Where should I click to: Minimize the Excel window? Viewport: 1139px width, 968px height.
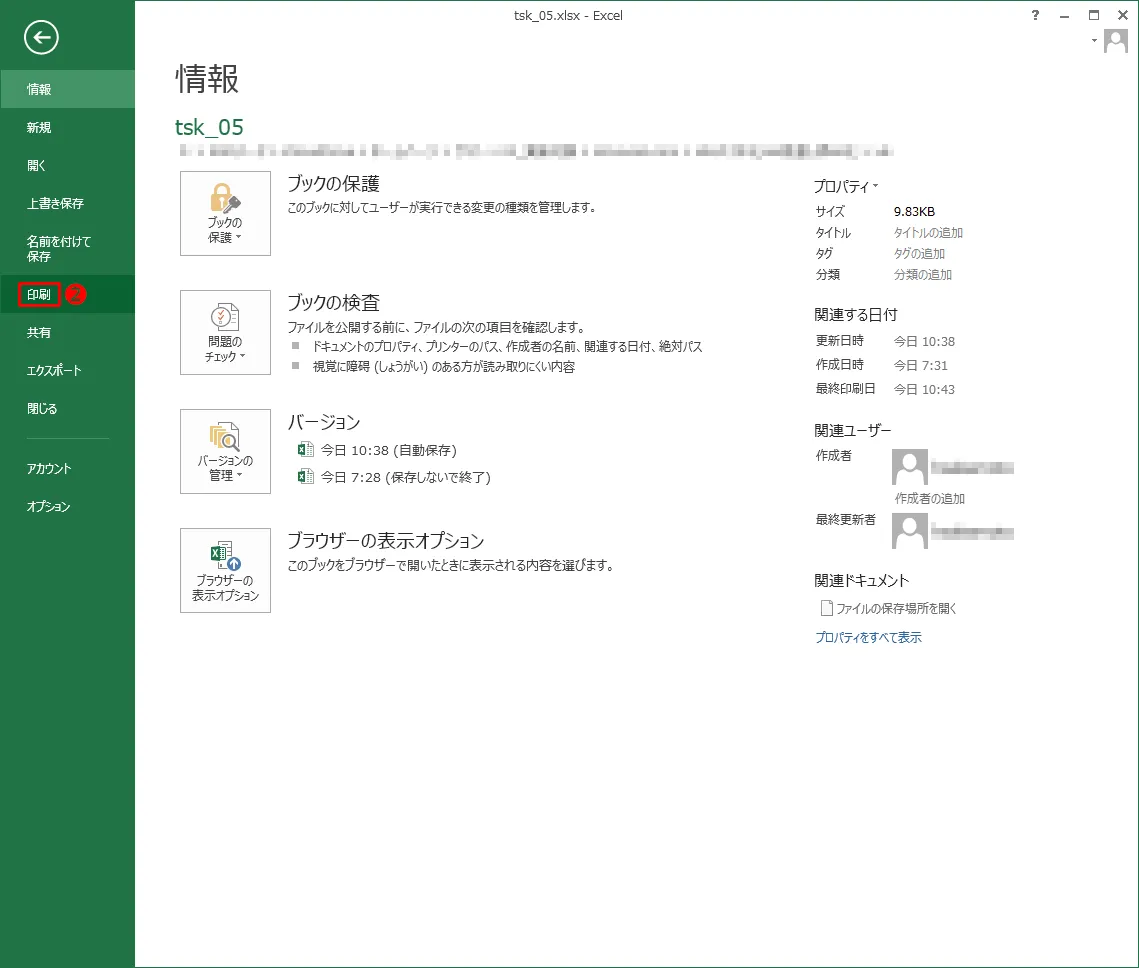click(1064, 15)
